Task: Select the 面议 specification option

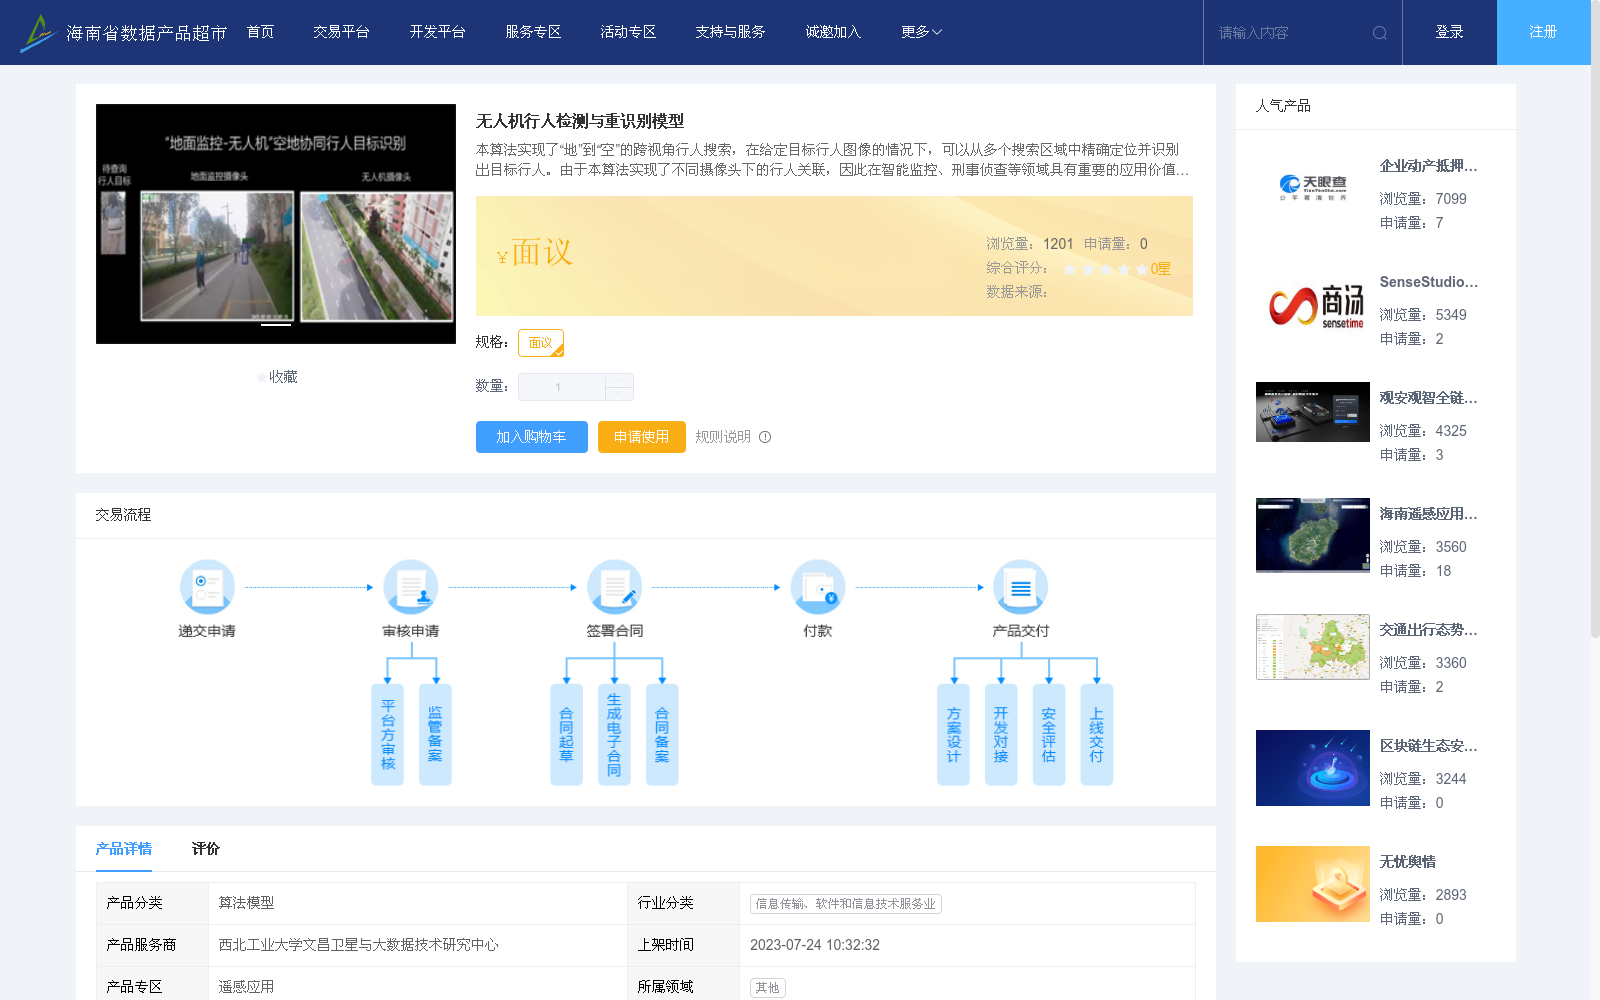Action: click(x=541, y=343)
